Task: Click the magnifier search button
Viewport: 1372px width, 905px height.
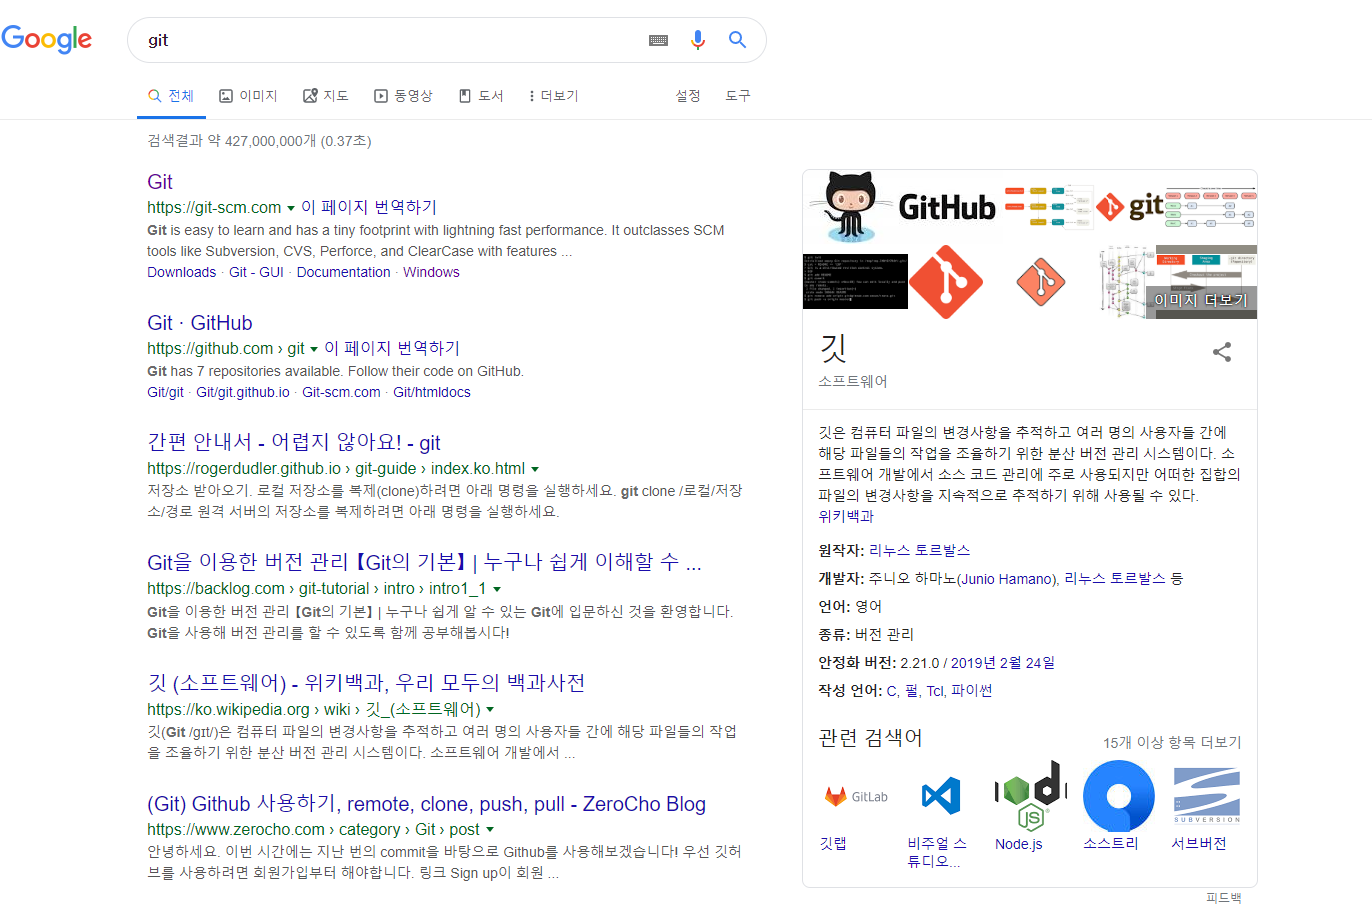Action: point(737,40)
